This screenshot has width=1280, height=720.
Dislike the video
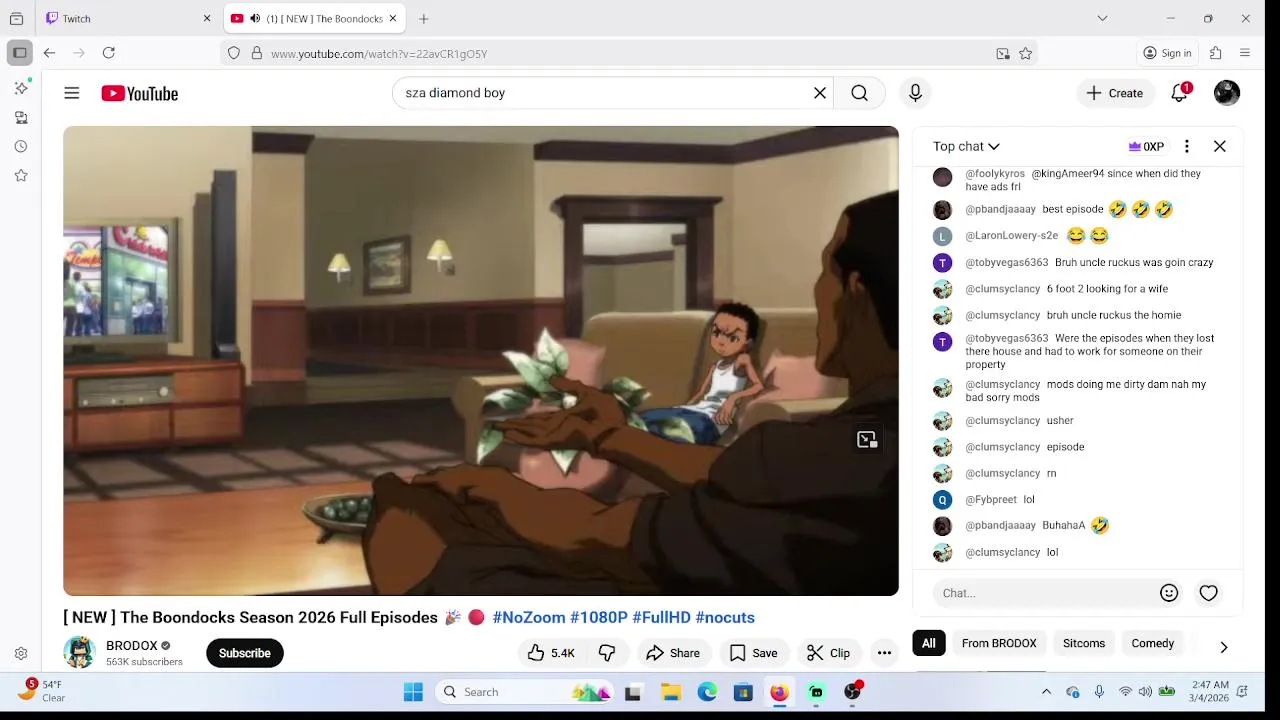tap(607, 653)
